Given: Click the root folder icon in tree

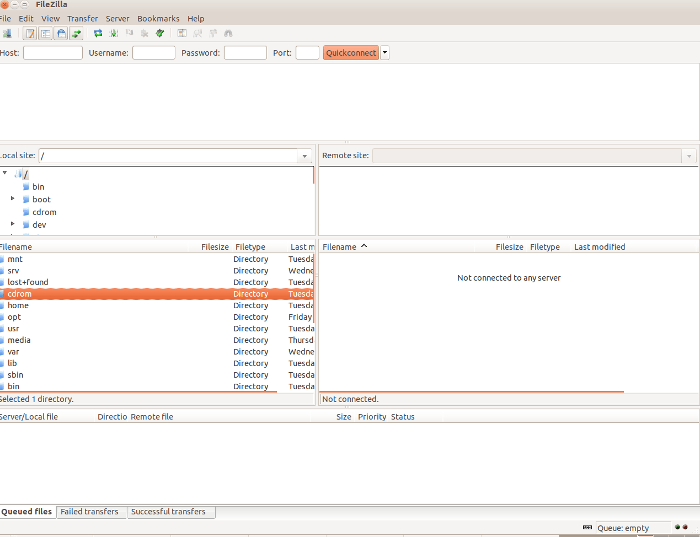Looking at the screenshot, I should click(18, 174).
